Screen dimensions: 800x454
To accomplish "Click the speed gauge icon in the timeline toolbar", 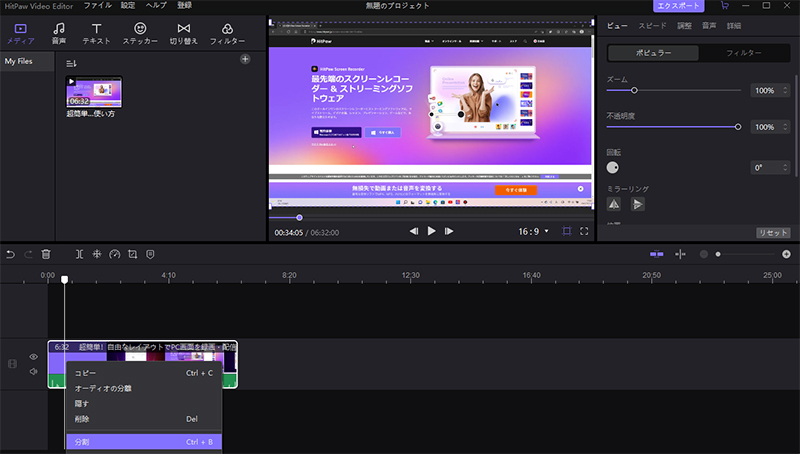I will click(114, 254).
